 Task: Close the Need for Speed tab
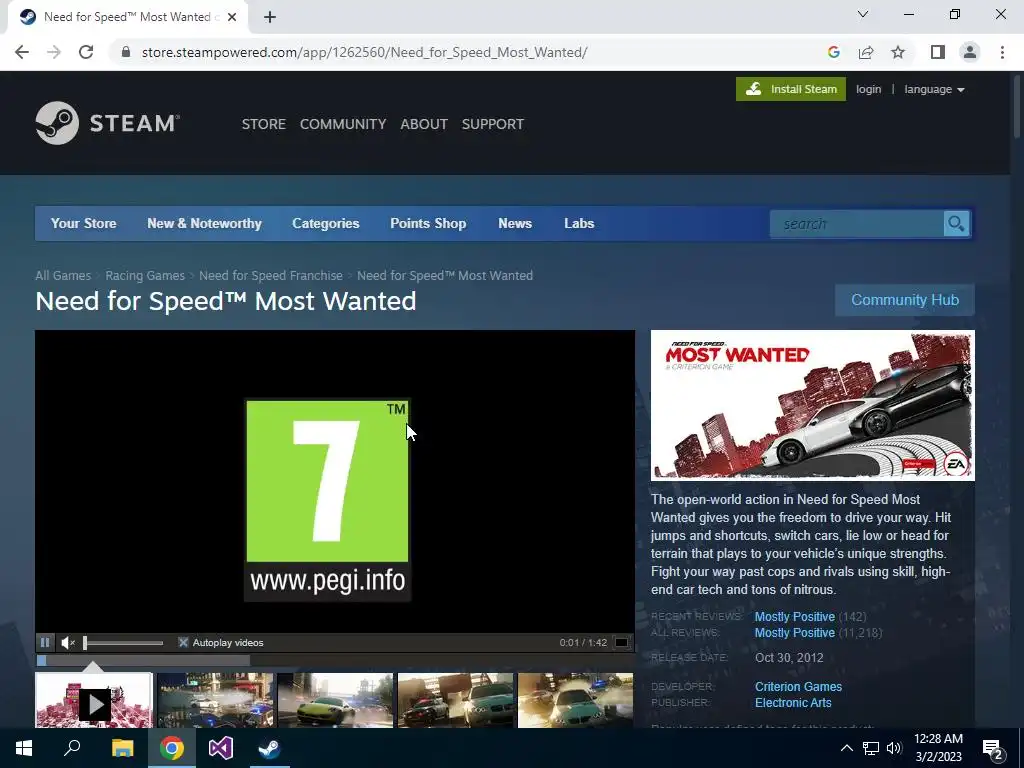coord(232,18)
